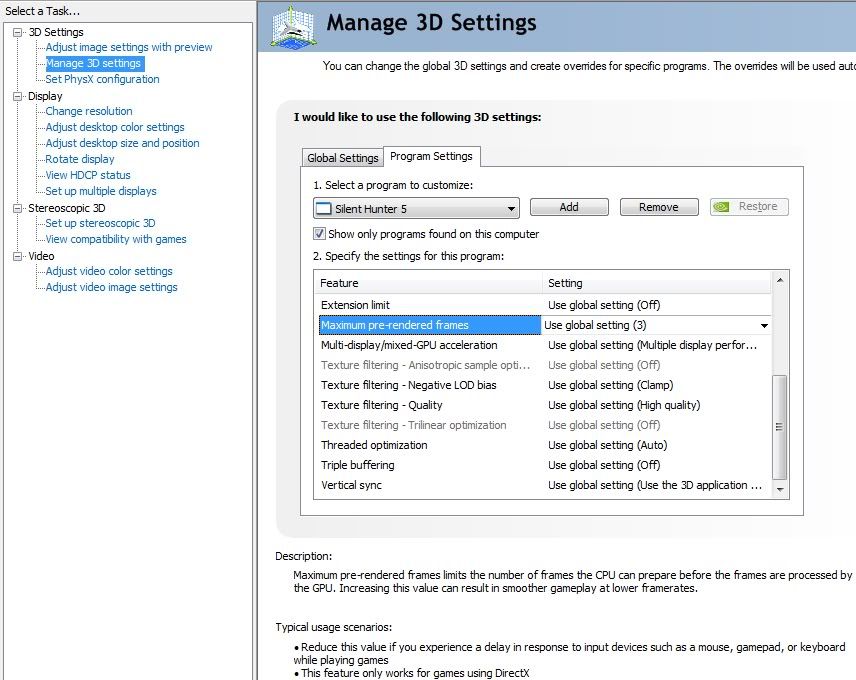Image resolution: width=856 pixels, height=680 pixels.
Task: Click the Setting column header
Action: 657,283
